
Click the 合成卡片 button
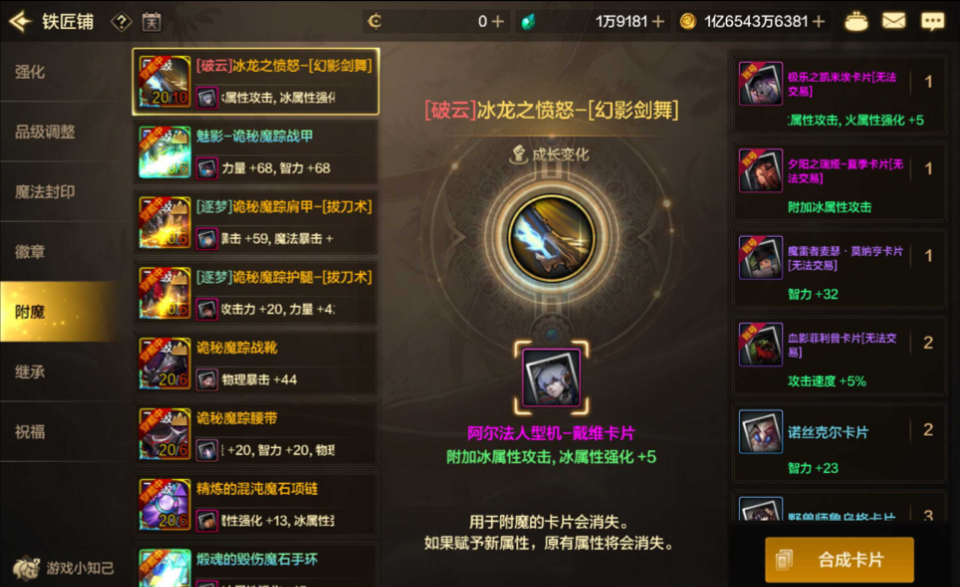coord(839,559)
